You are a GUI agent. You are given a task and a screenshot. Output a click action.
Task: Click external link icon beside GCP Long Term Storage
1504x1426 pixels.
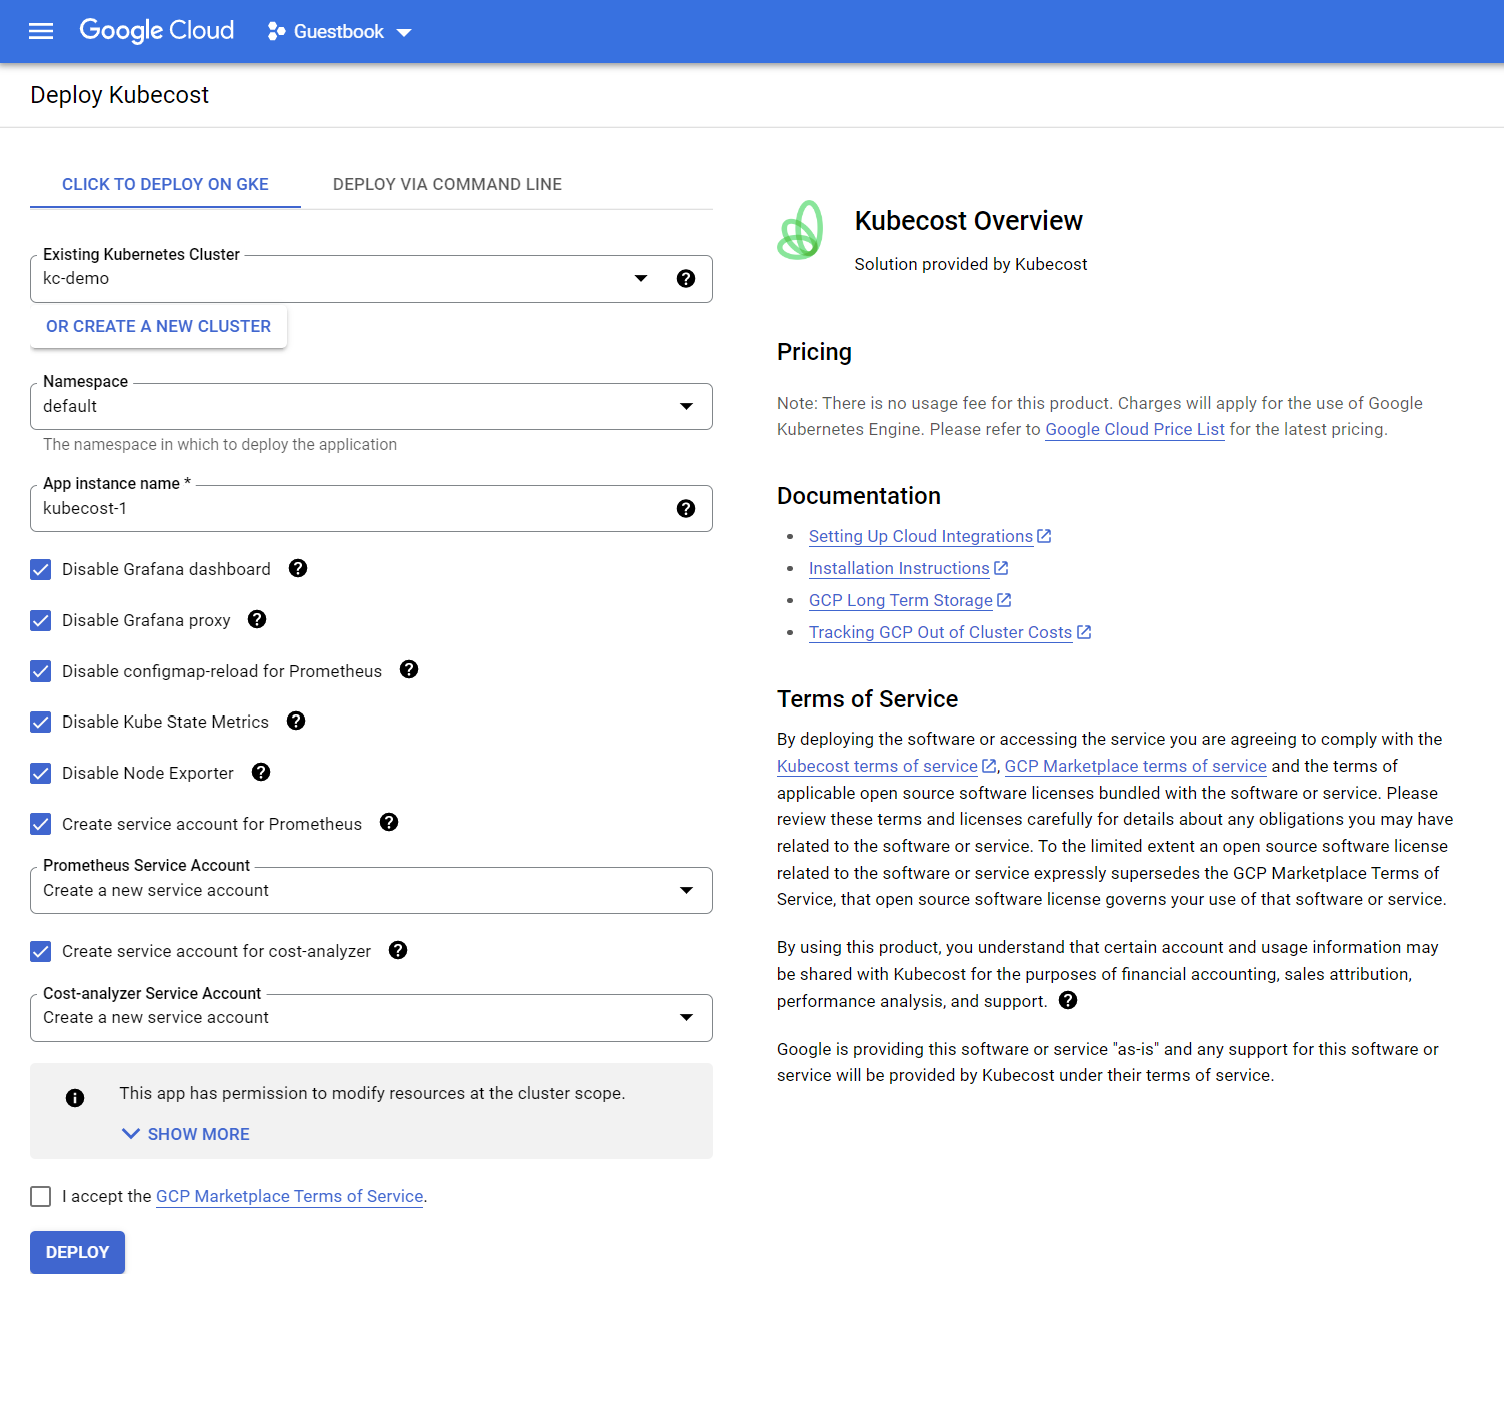1004,600
